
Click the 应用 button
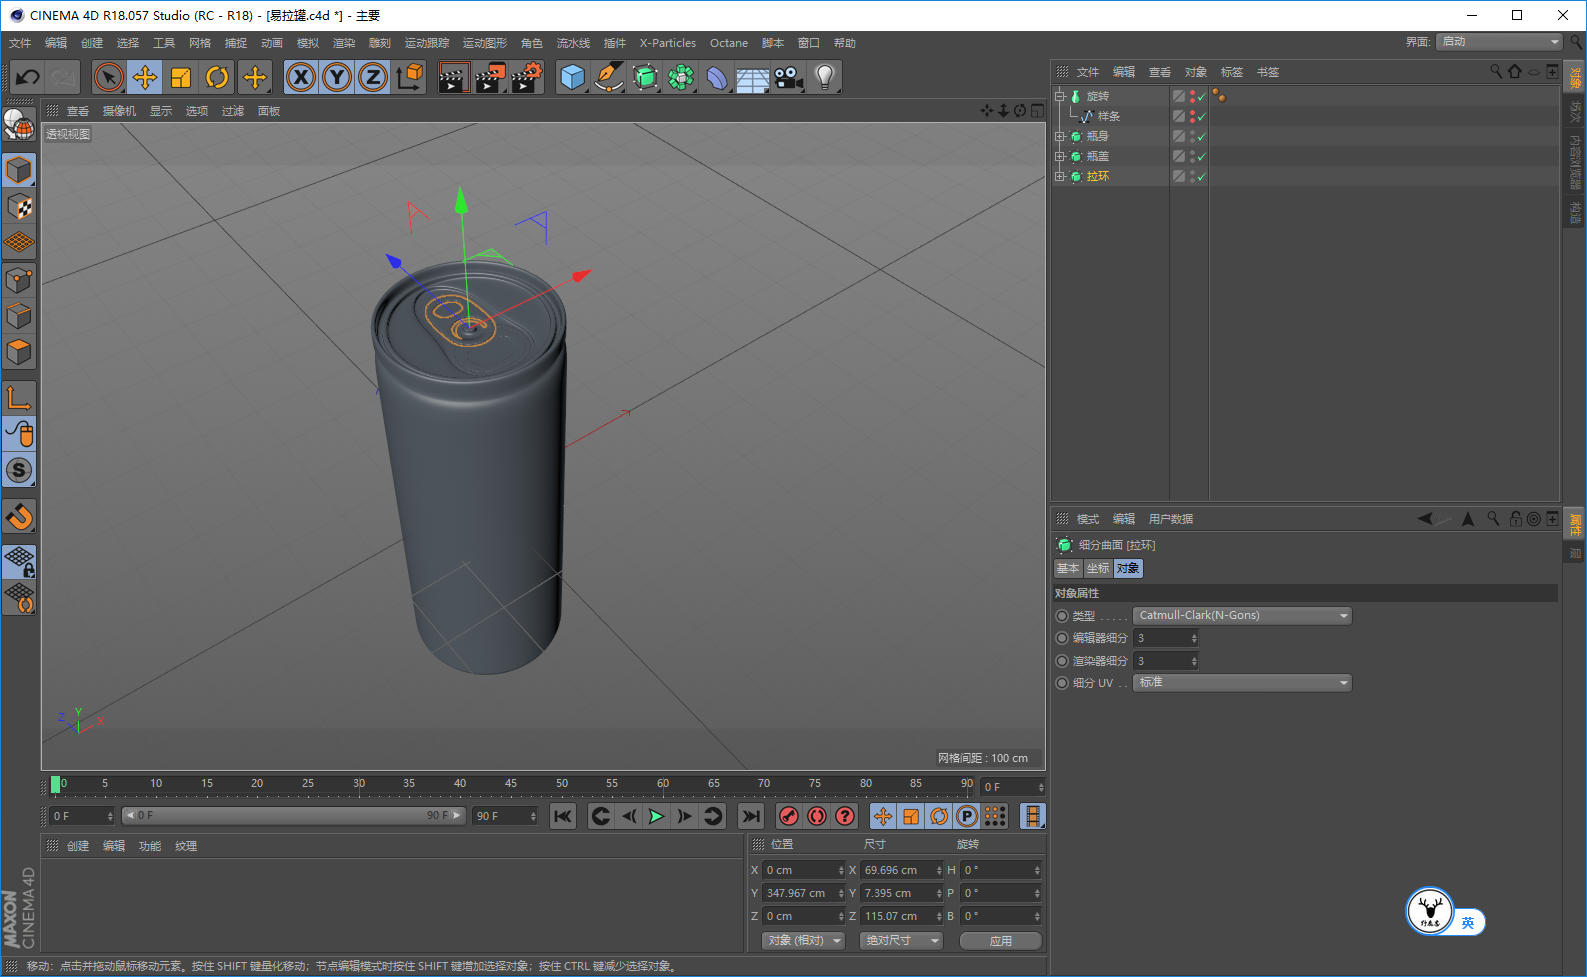pos(1000,941)
